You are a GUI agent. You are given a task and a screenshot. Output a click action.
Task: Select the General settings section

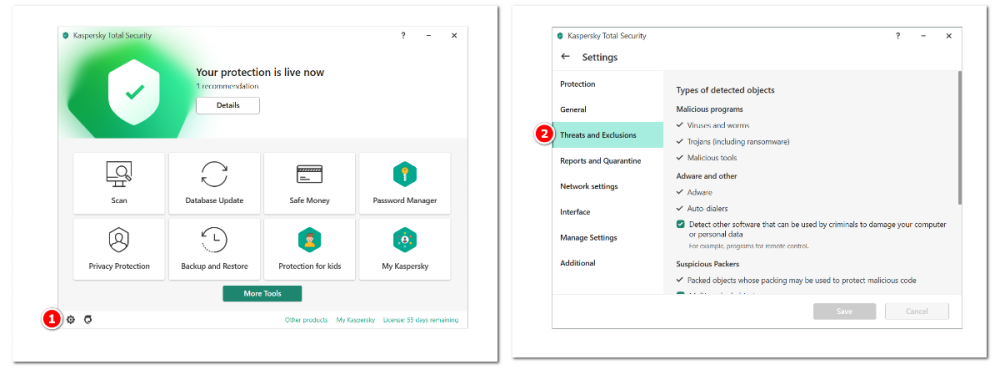coord(608,110)
